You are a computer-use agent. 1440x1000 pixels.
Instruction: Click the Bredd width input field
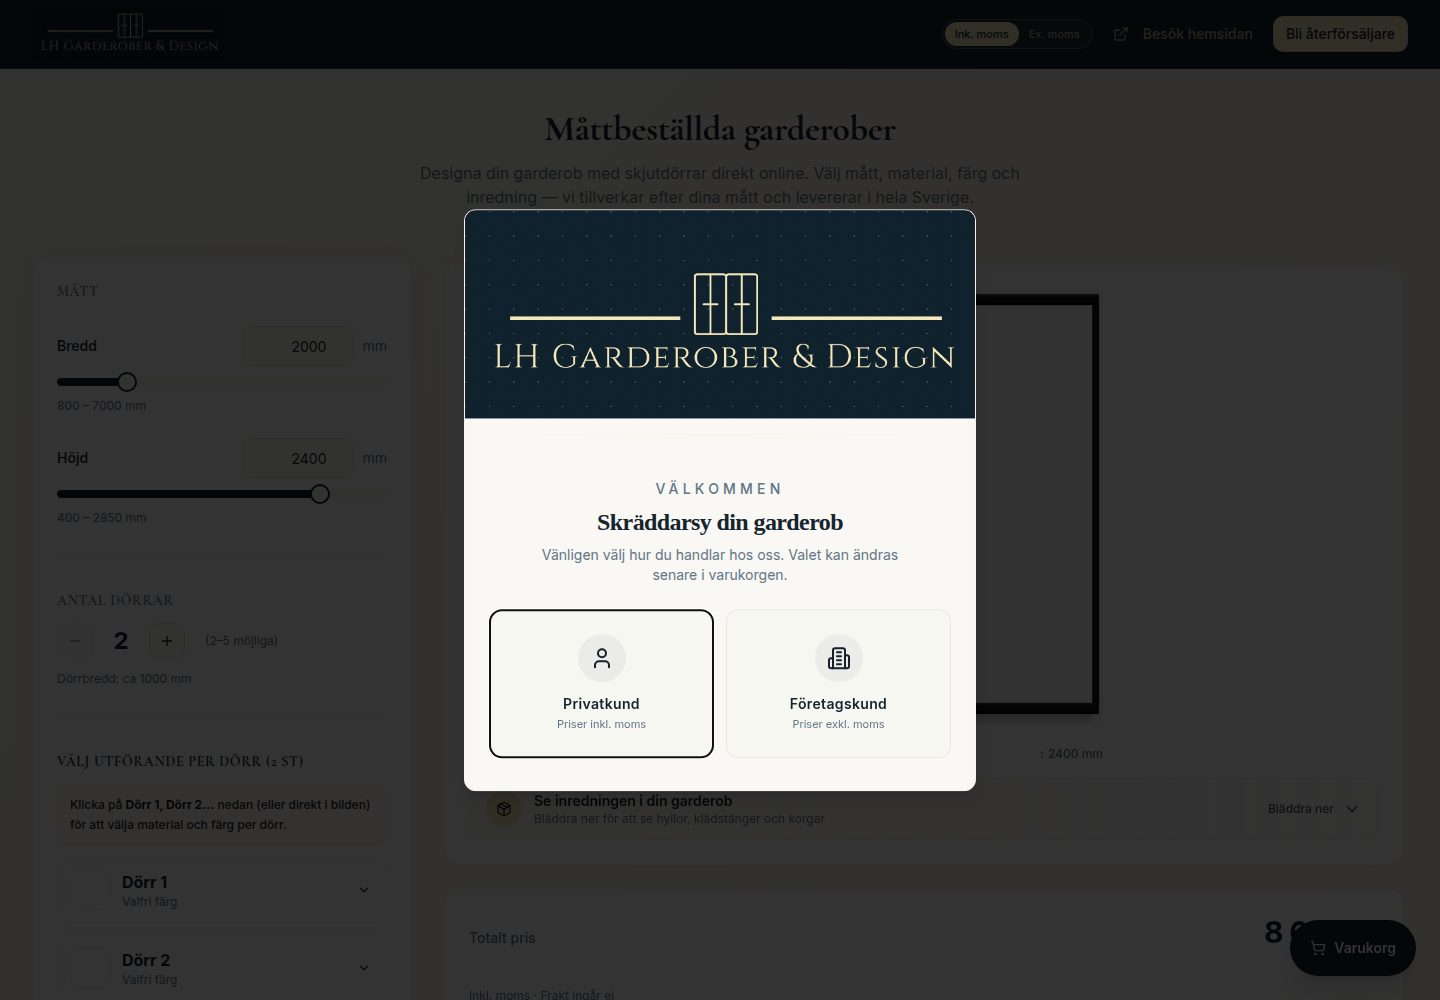[298, 346]
